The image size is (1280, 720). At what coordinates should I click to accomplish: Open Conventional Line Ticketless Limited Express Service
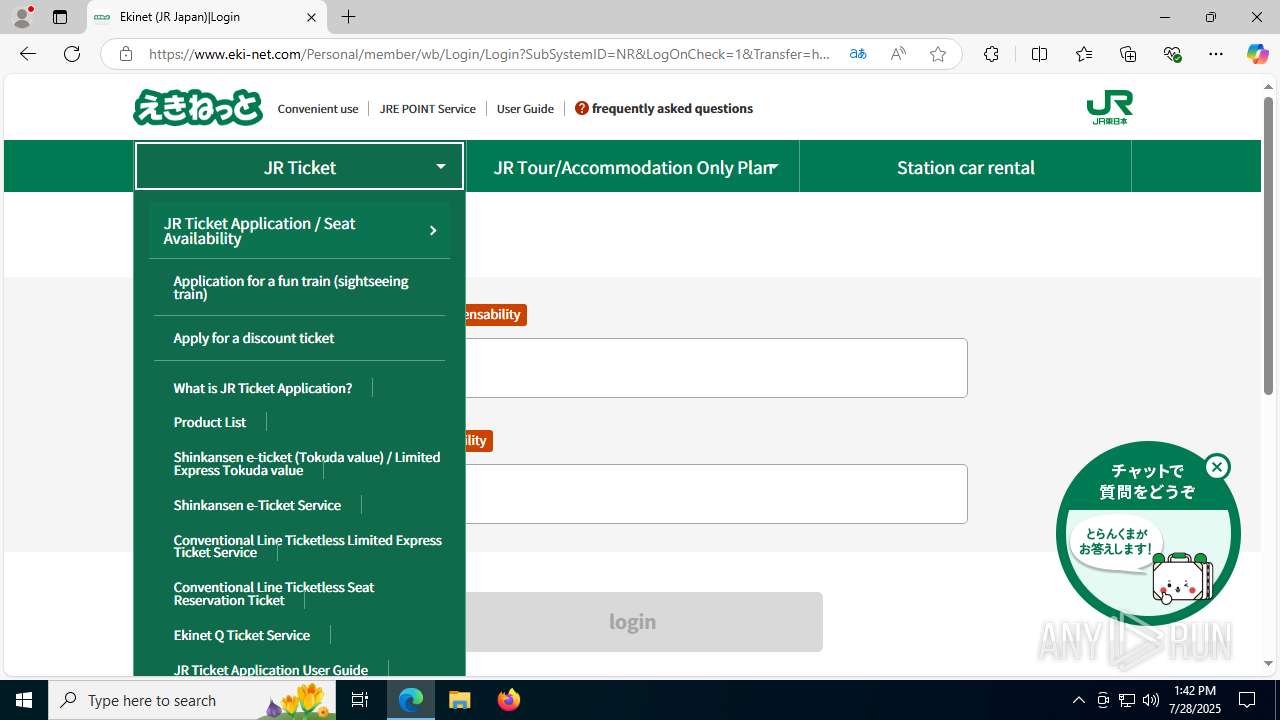click(x=307, y=546)
